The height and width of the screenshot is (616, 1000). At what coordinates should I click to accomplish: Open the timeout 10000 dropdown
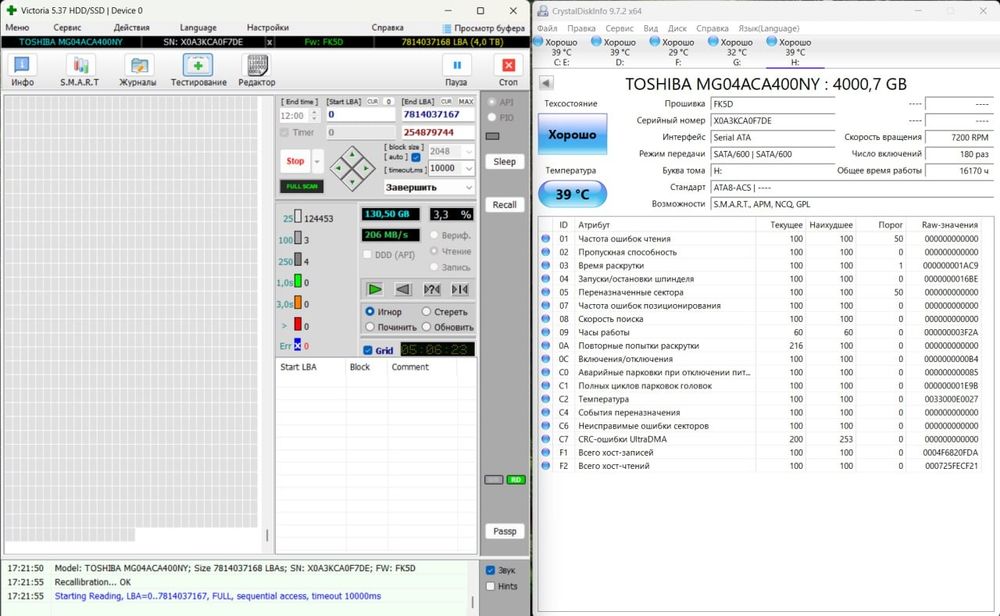tap(469, 168)
